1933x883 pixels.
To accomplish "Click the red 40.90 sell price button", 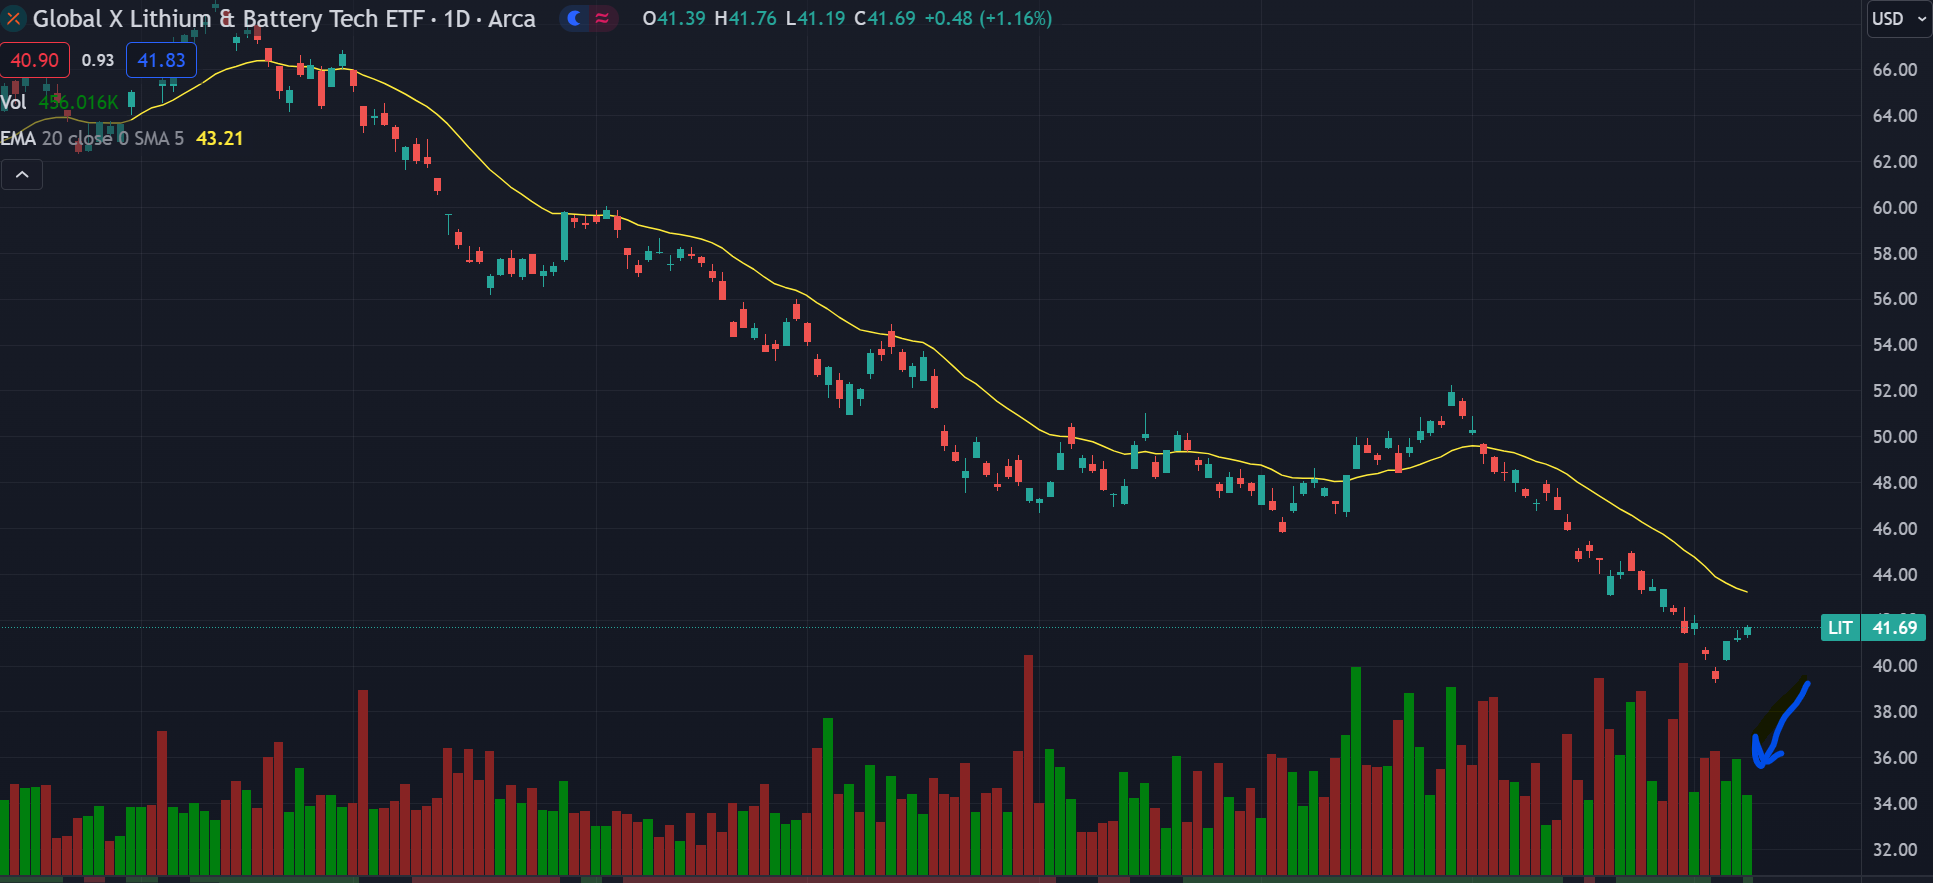I will [35, 60].
